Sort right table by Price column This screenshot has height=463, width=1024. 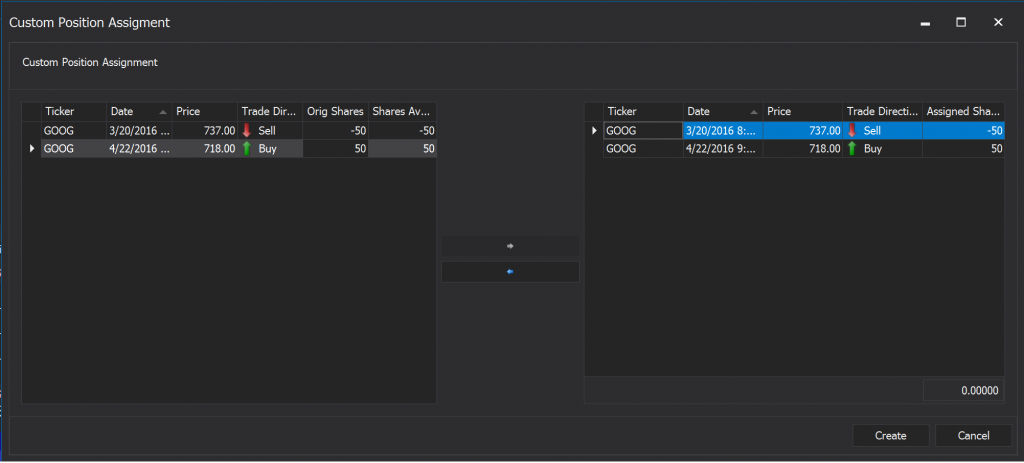(803, 112)
